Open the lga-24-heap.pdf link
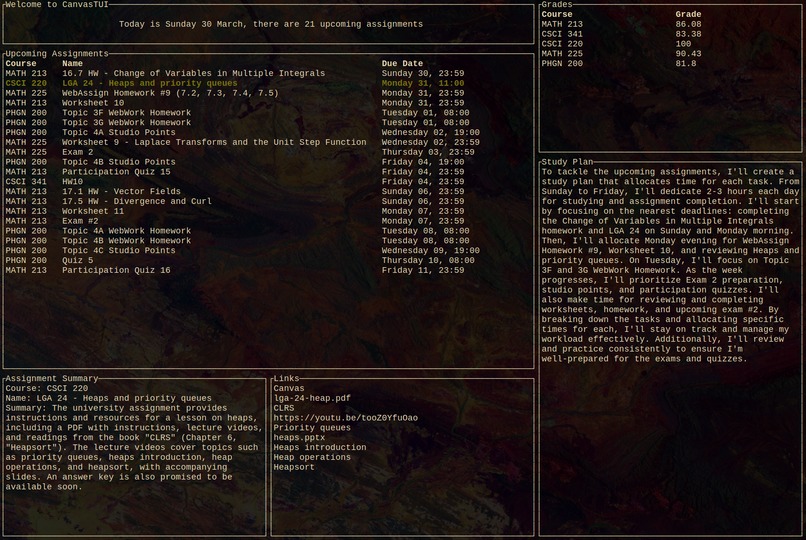 pos(312,398)
